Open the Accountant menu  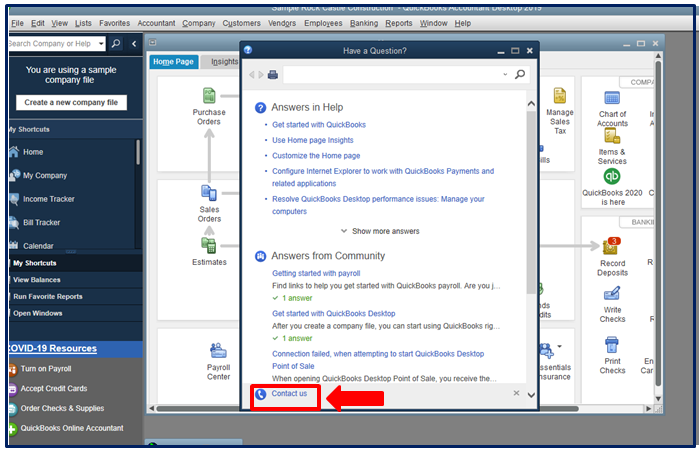156,23
